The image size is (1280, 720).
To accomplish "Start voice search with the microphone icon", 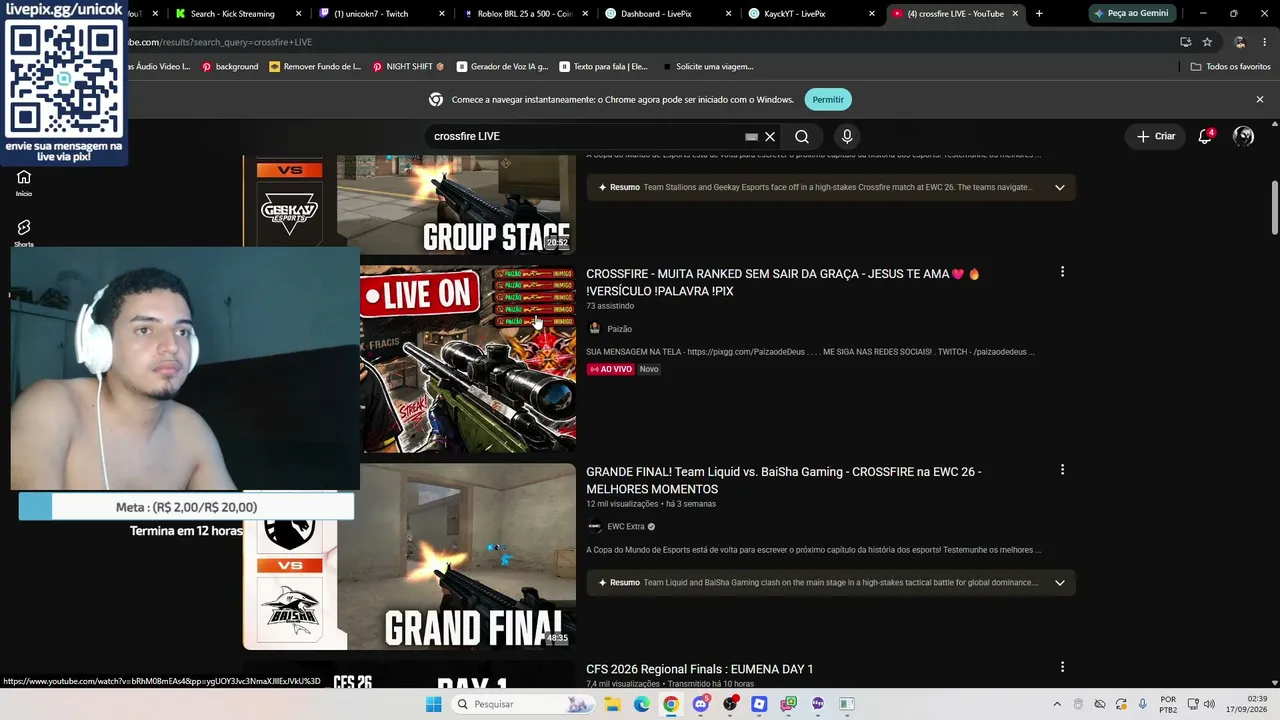I will [847, 136].
